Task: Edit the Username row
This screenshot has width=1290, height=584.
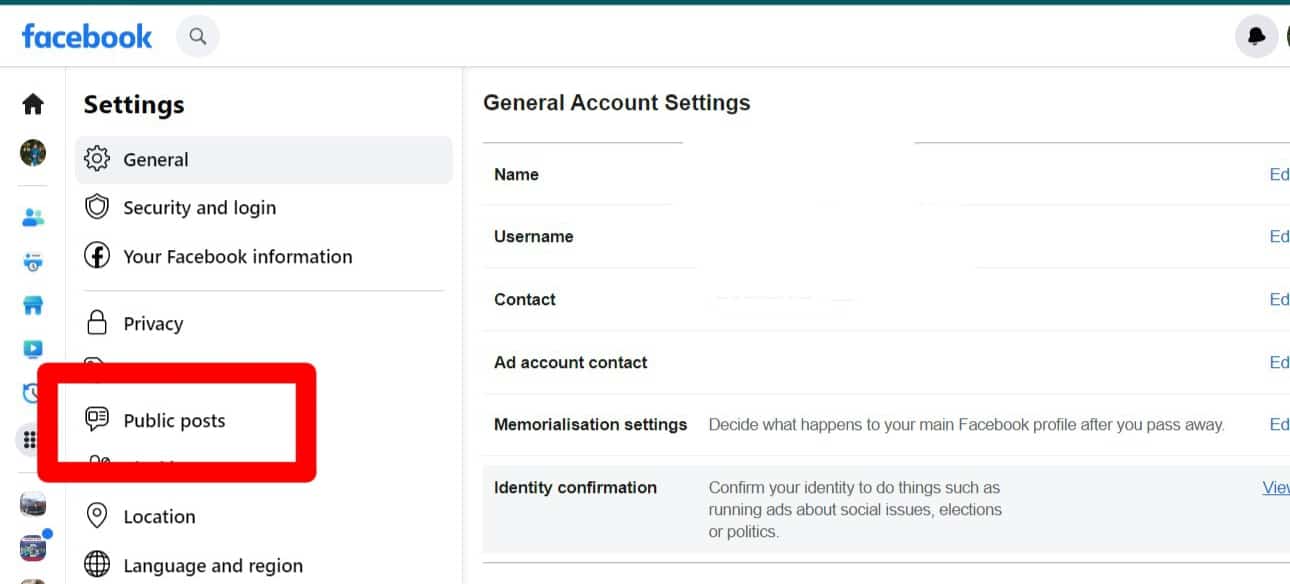Action: coord(1279,236)
